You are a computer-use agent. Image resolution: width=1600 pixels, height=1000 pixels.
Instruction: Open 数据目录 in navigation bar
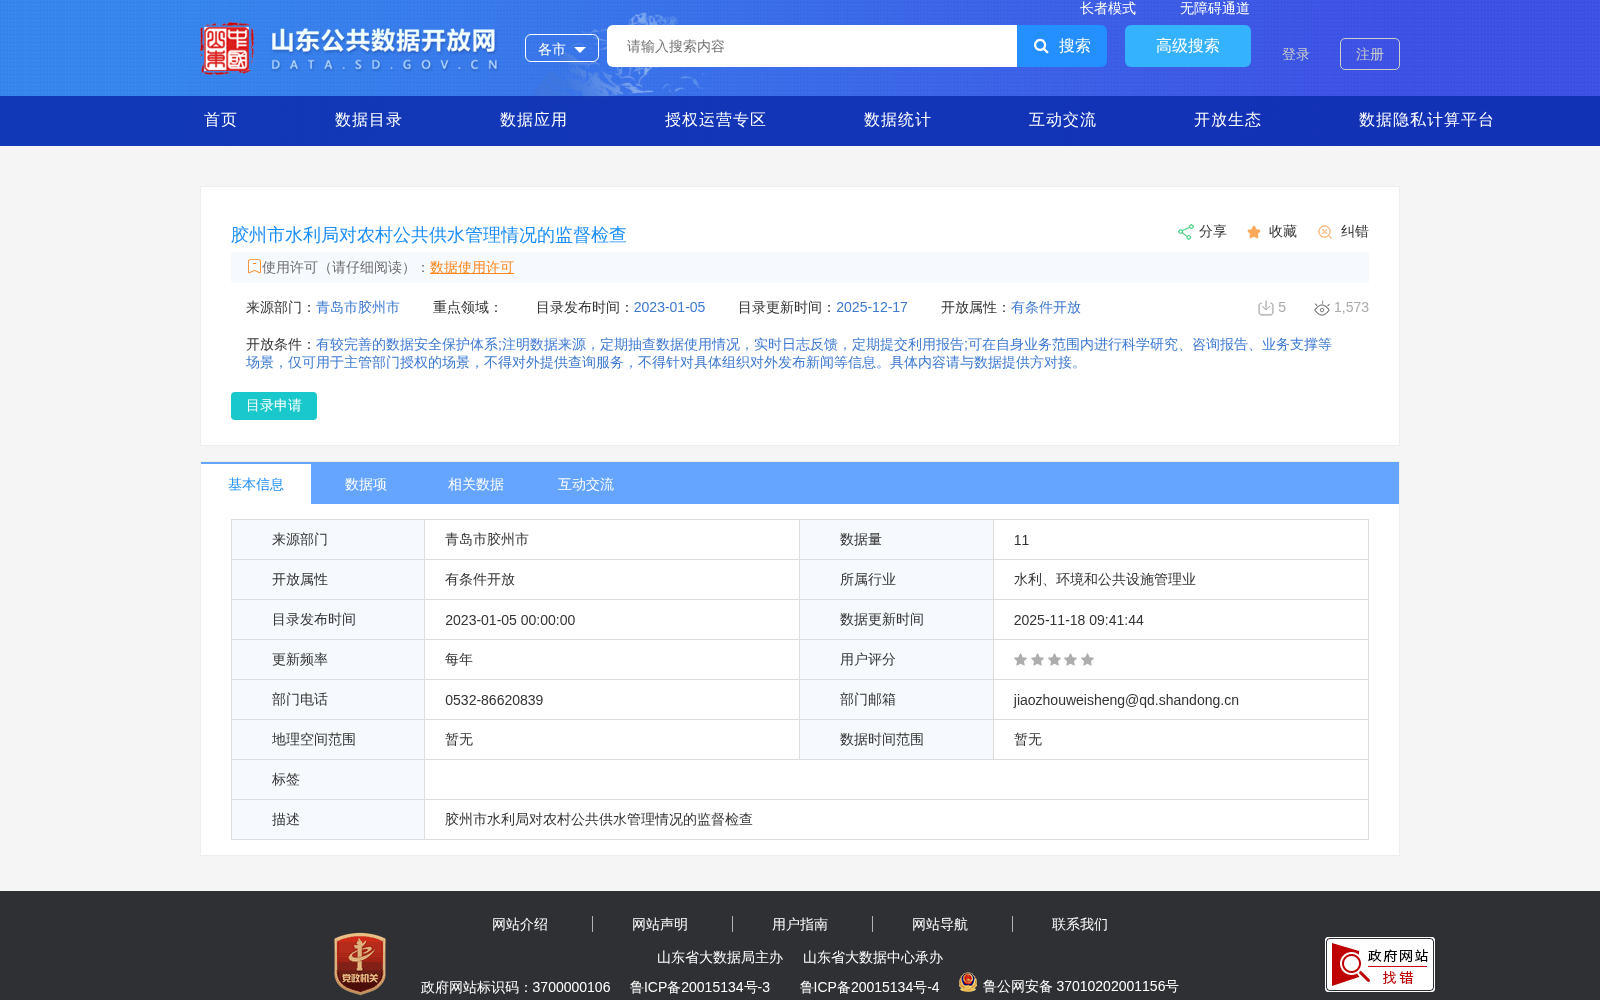[368, 120]
